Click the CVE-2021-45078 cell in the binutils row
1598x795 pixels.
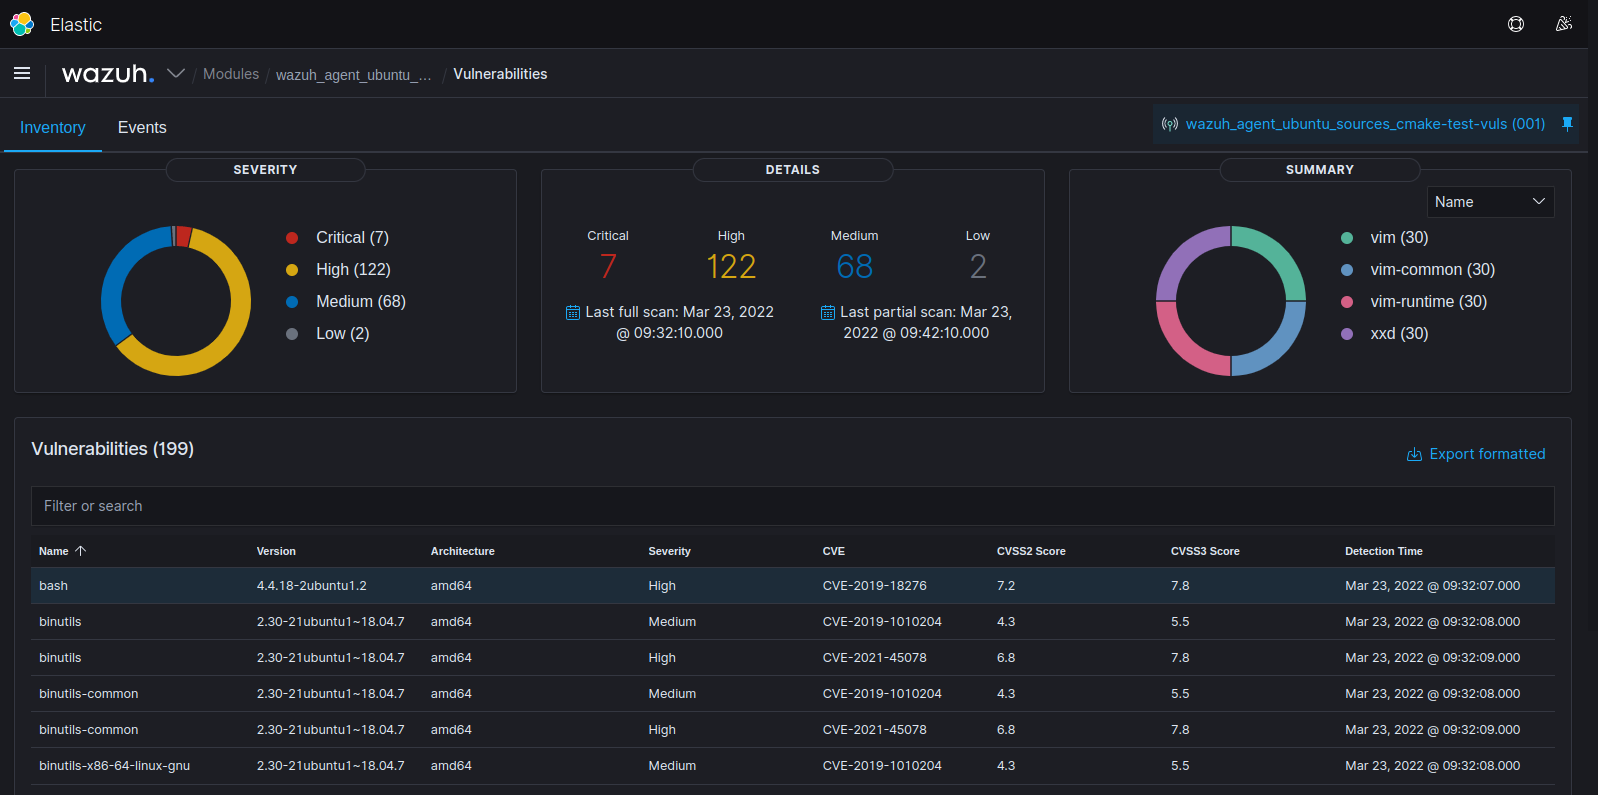coord(874,658)
